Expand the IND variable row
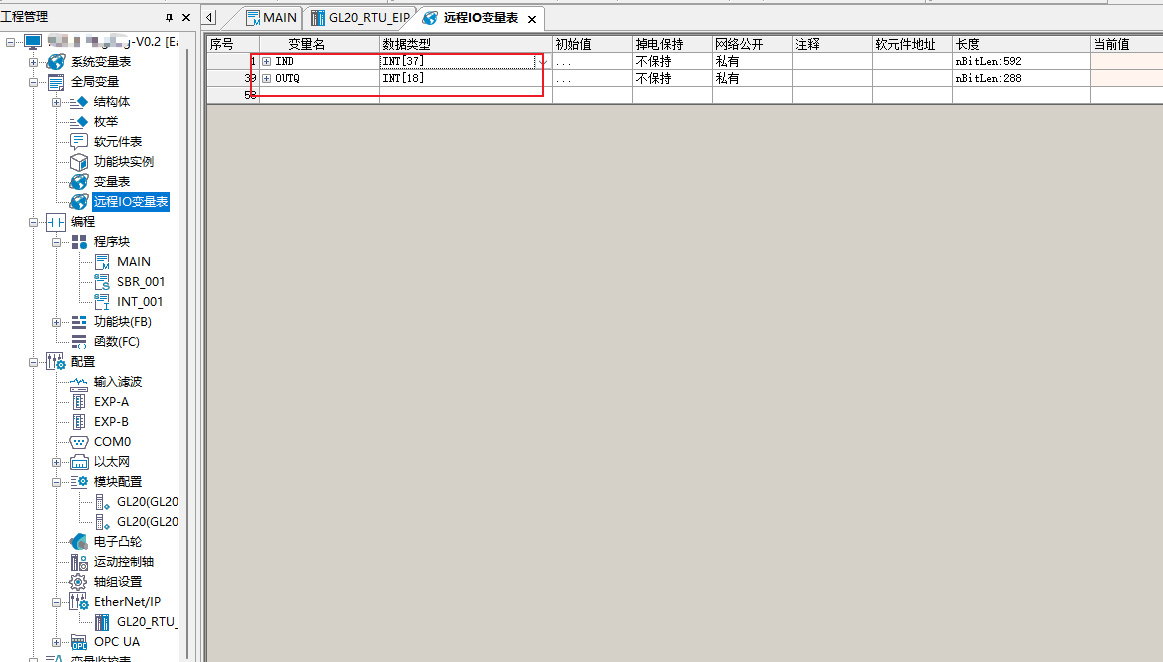The height and width of the screenshot is (662, 1163). point(266,62)
